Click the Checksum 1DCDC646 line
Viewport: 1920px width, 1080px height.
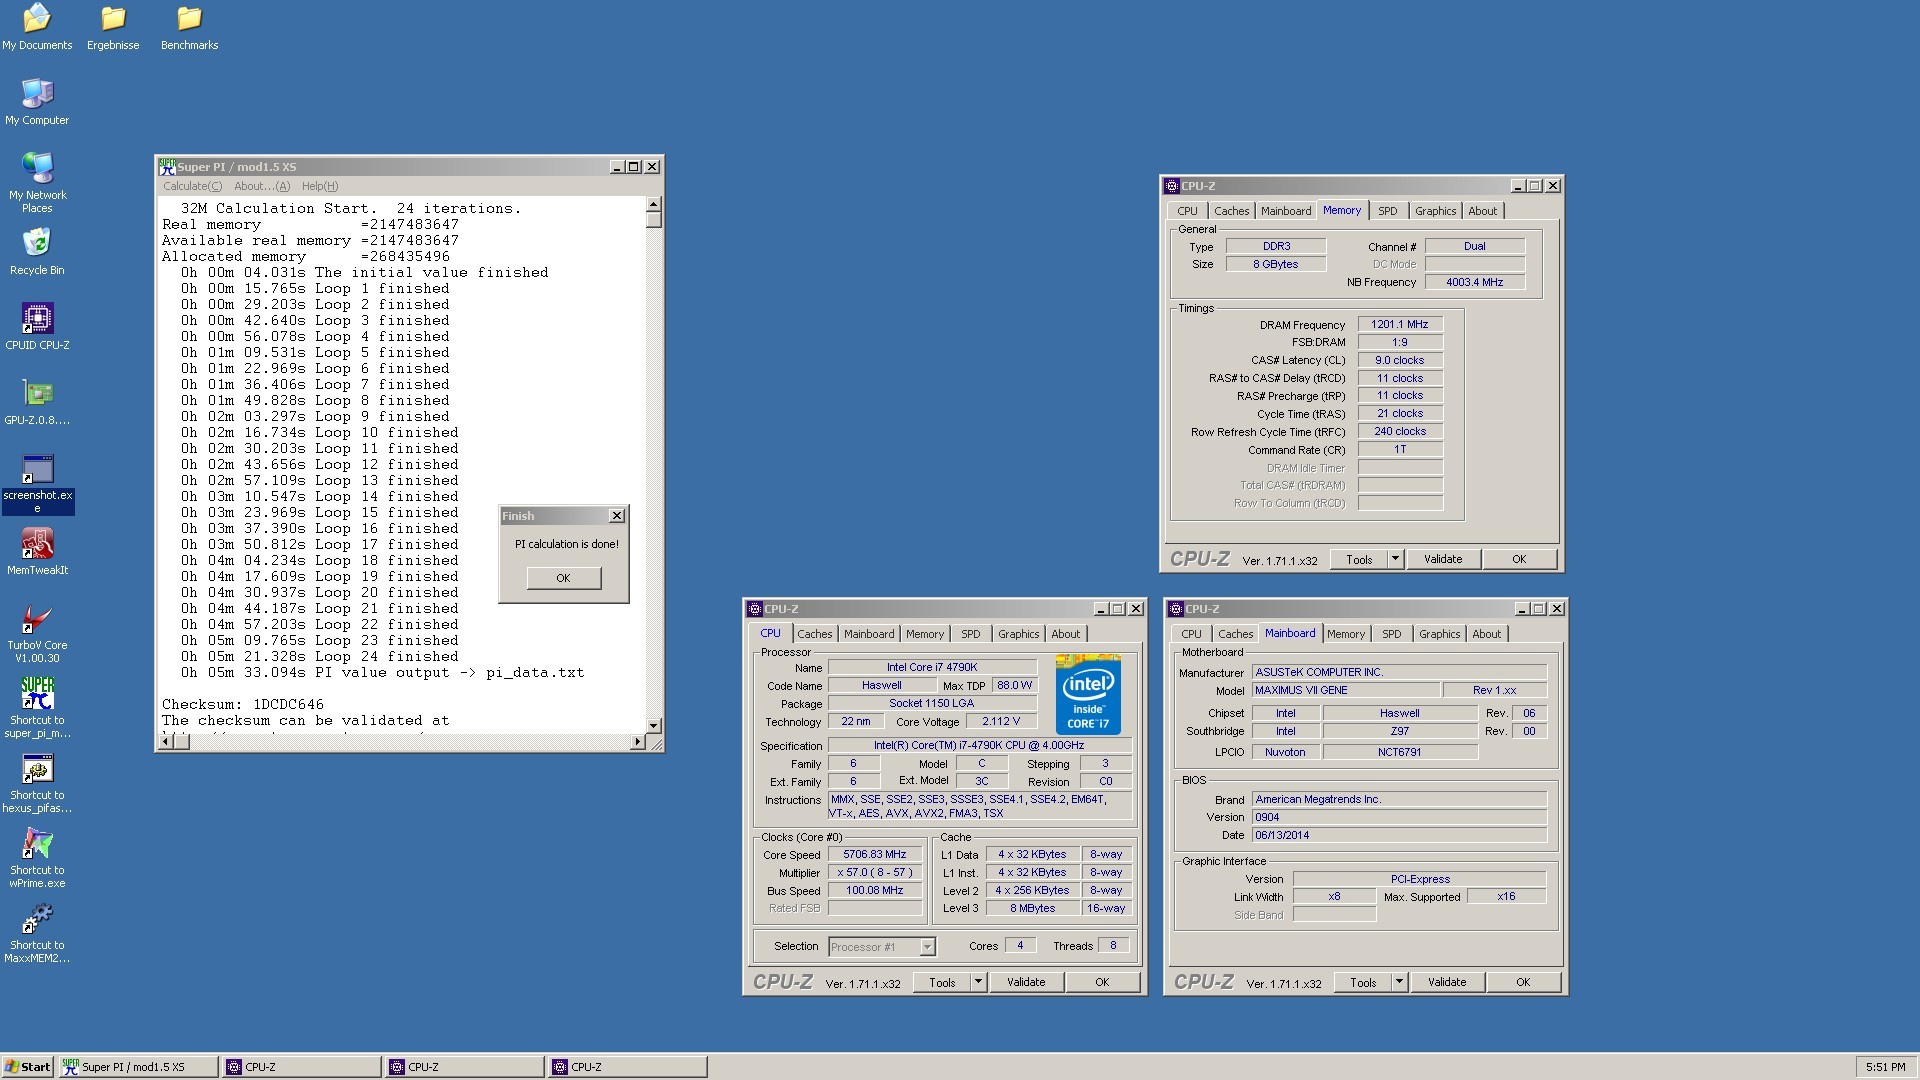(x=243, y=704)
